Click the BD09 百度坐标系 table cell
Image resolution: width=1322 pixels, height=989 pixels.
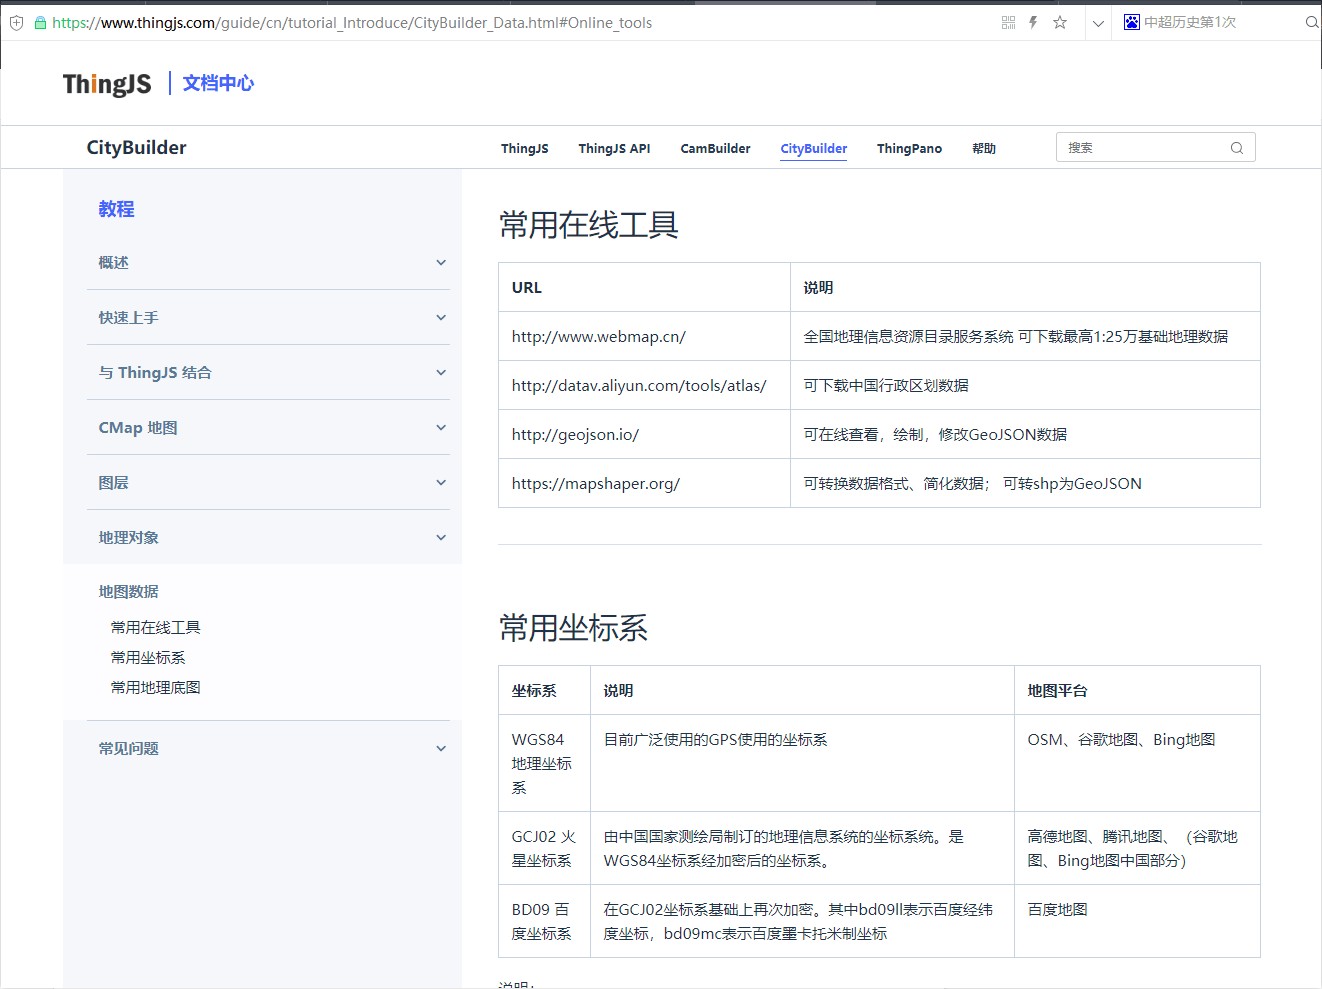pos(544,921)
